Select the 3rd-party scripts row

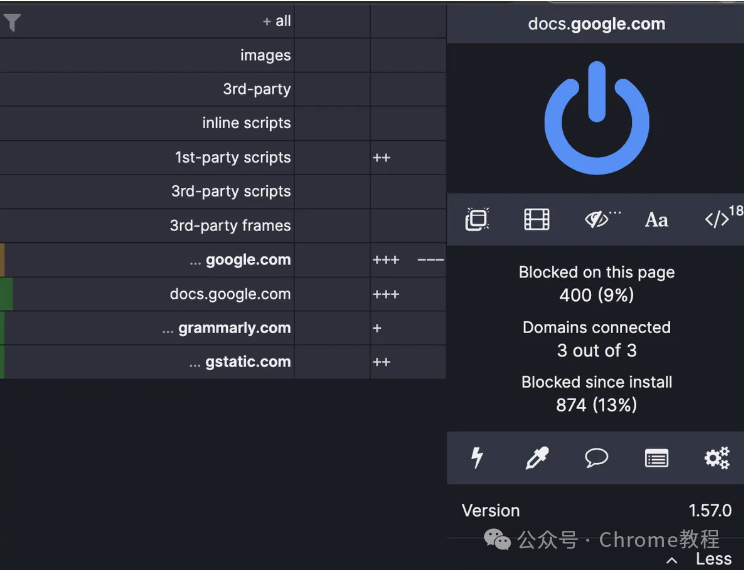click(x=147, y=191)
